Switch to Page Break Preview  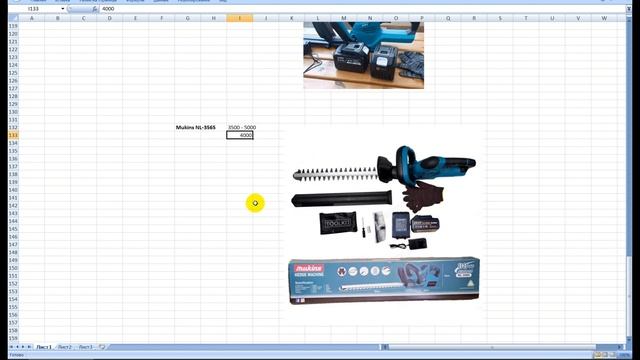click(613, 355)
